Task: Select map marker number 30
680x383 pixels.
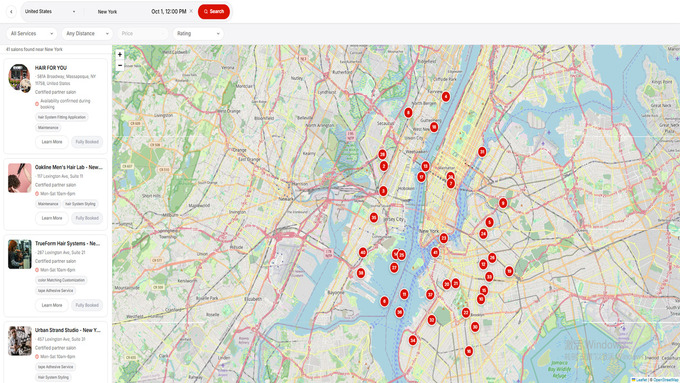Action: 475,327
